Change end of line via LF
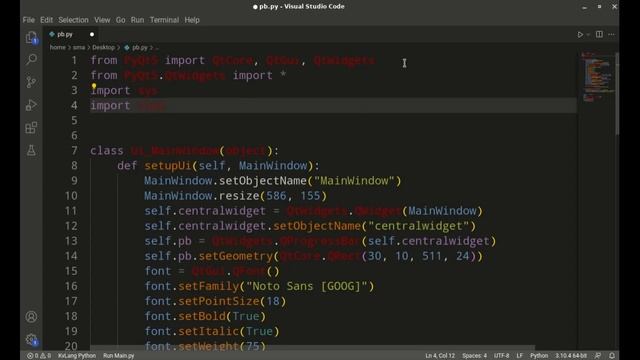Screen dimensions: 640x360 pyautogui.click(x=519, y=356)
